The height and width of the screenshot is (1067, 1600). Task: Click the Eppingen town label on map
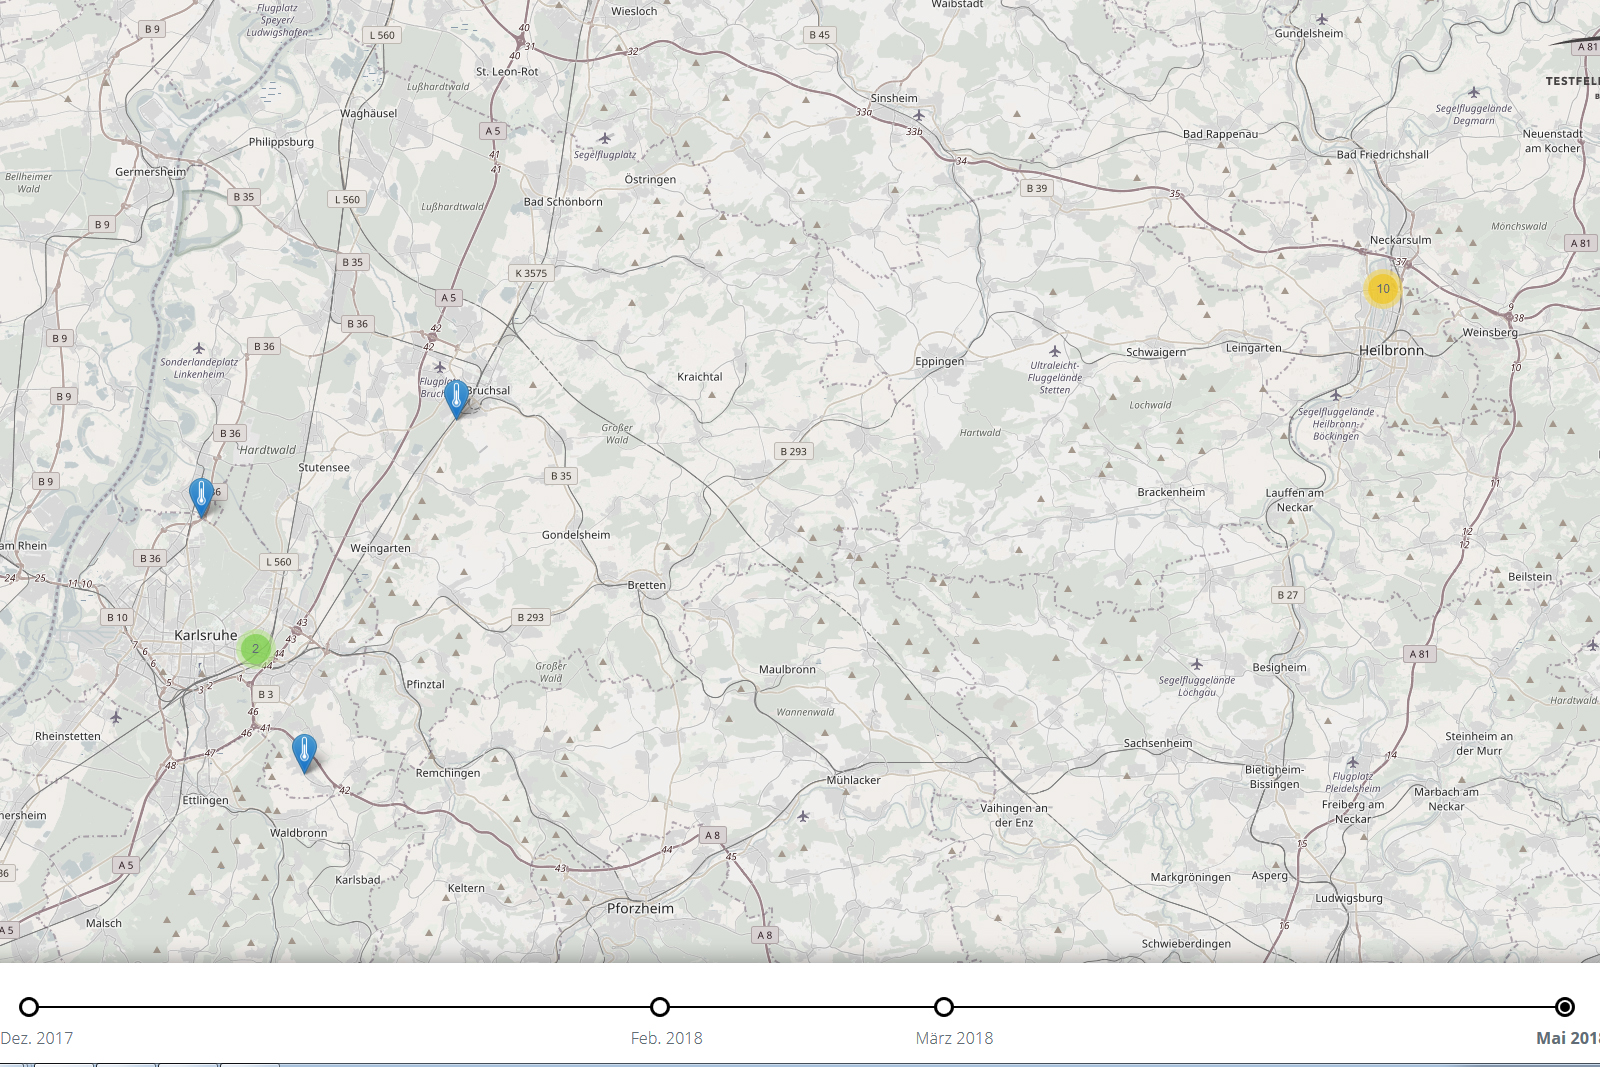939,361
